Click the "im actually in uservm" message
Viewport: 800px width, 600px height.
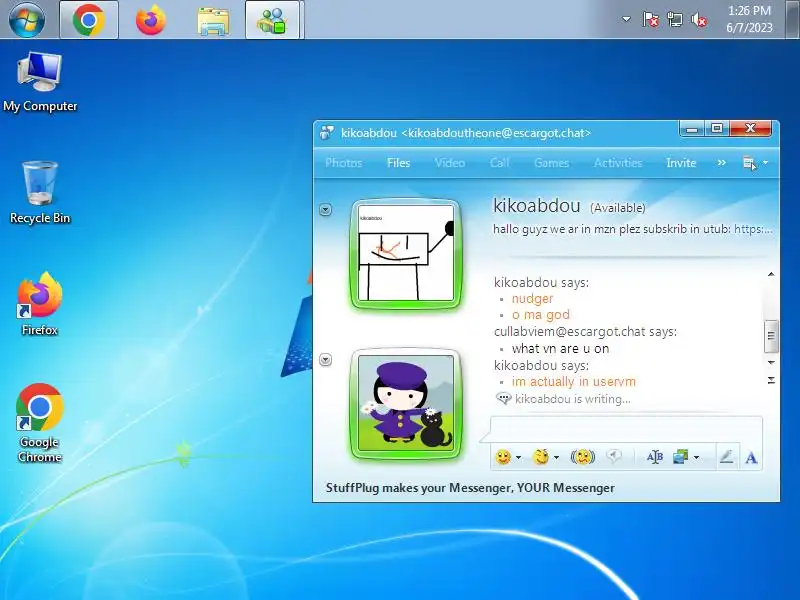tap(573, 382)
